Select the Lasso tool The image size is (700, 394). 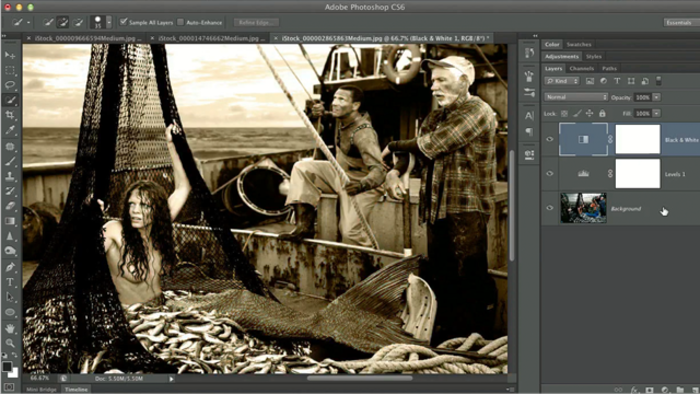10,85
